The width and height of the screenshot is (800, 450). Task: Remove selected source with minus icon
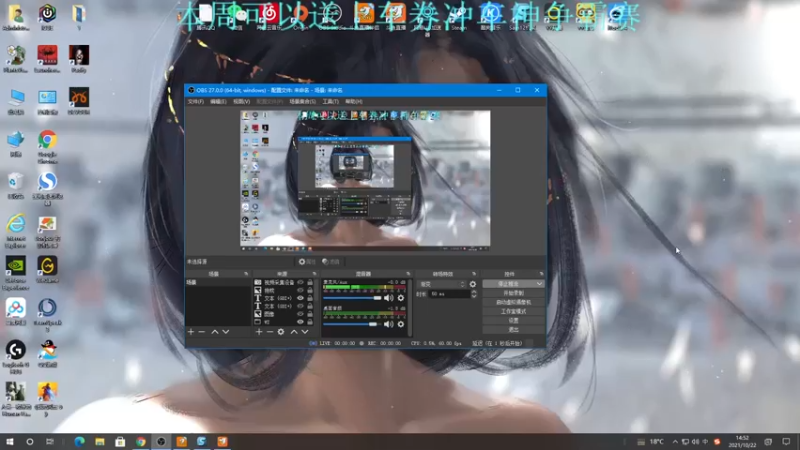coord(269,332)
